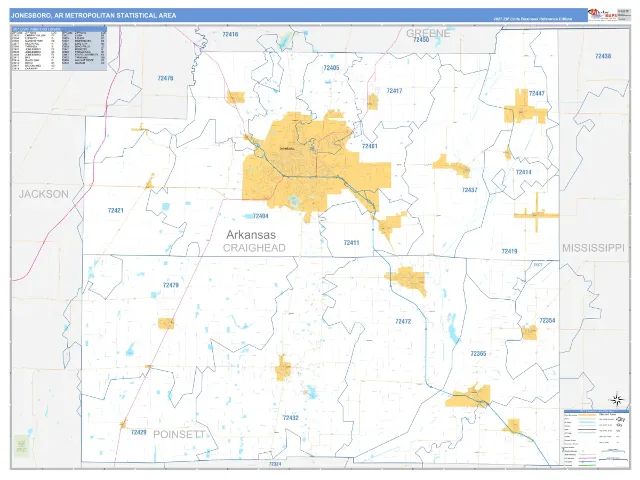The height and width of the screenshot is (480, 640).
Task: Select ZIP code label 72417
Action: [x=394, y=91]
